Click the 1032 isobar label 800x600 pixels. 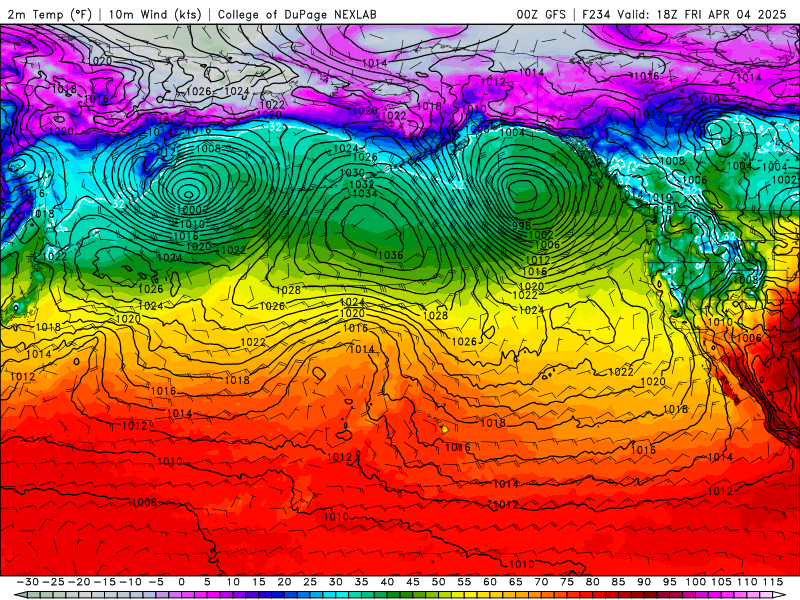(x=362, y=184)
